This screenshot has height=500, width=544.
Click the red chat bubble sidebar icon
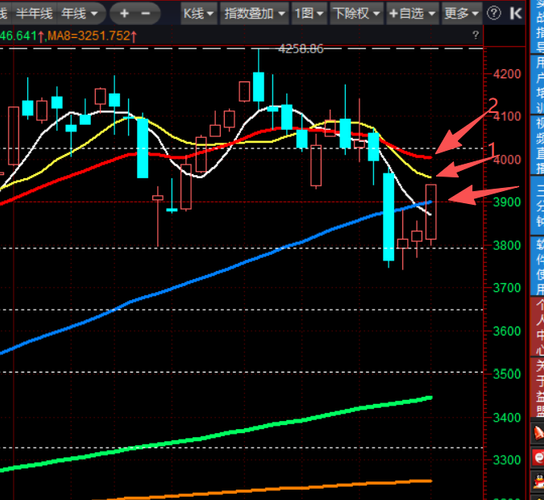[539, 458]
